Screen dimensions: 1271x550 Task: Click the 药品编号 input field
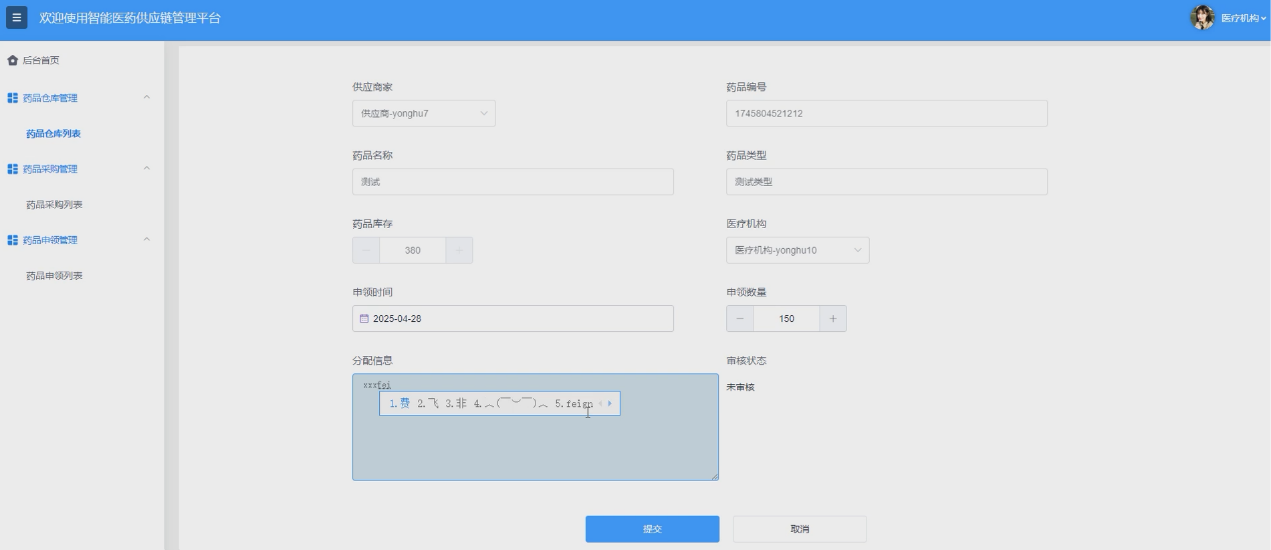pos(887,113)
